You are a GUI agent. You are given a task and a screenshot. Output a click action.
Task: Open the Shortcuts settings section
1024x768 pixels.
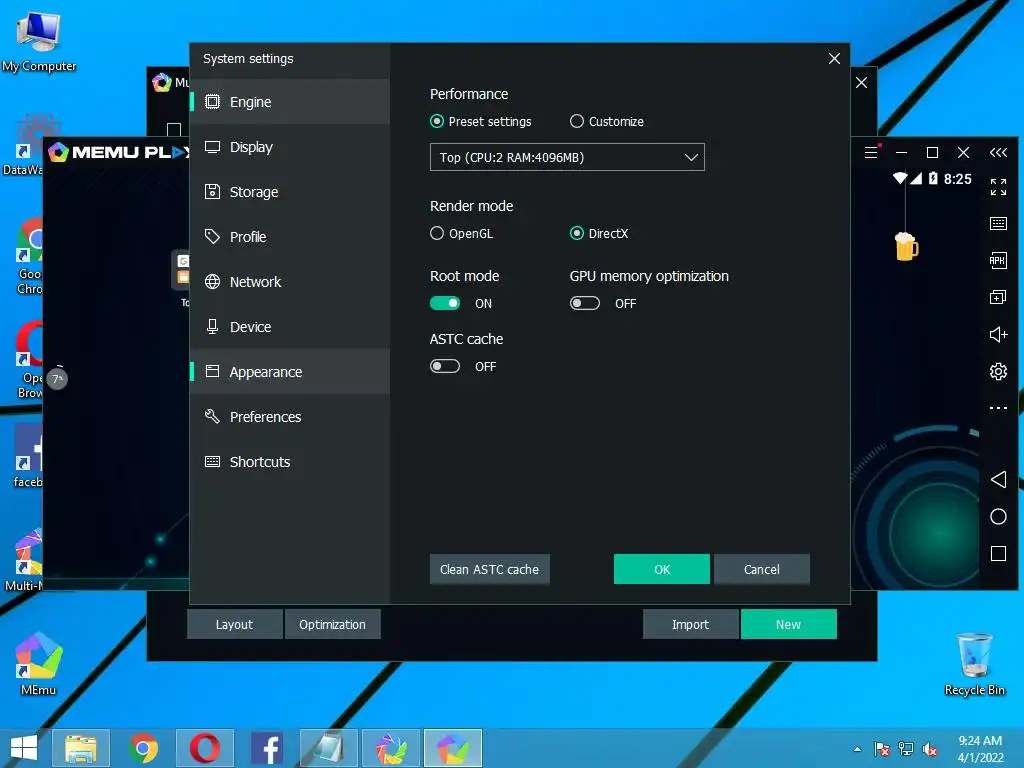click(290, 462)
